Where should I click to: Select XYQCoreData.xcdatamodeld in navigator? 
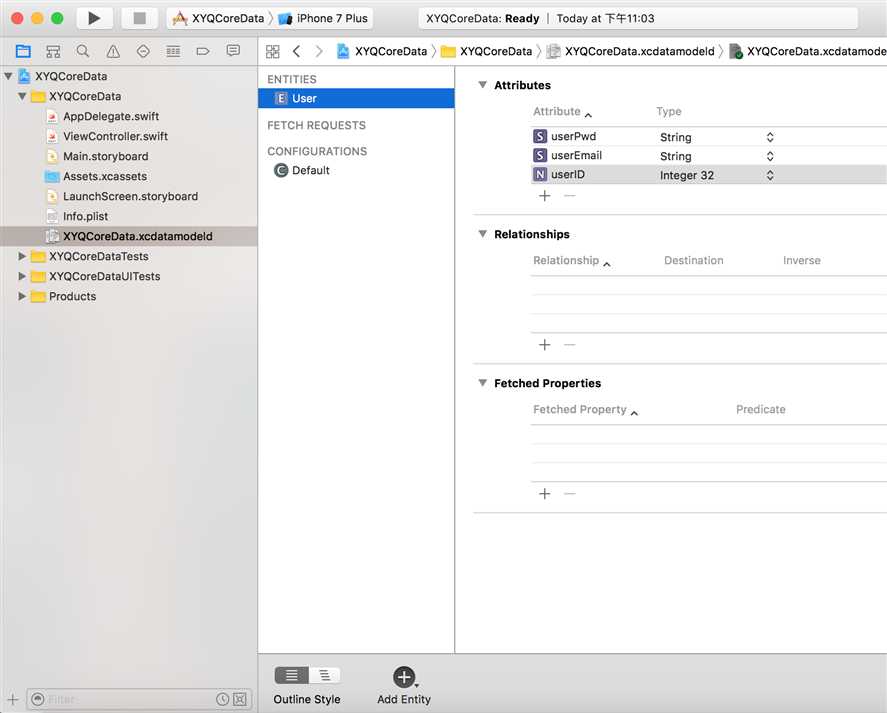(x=129, y=236)
